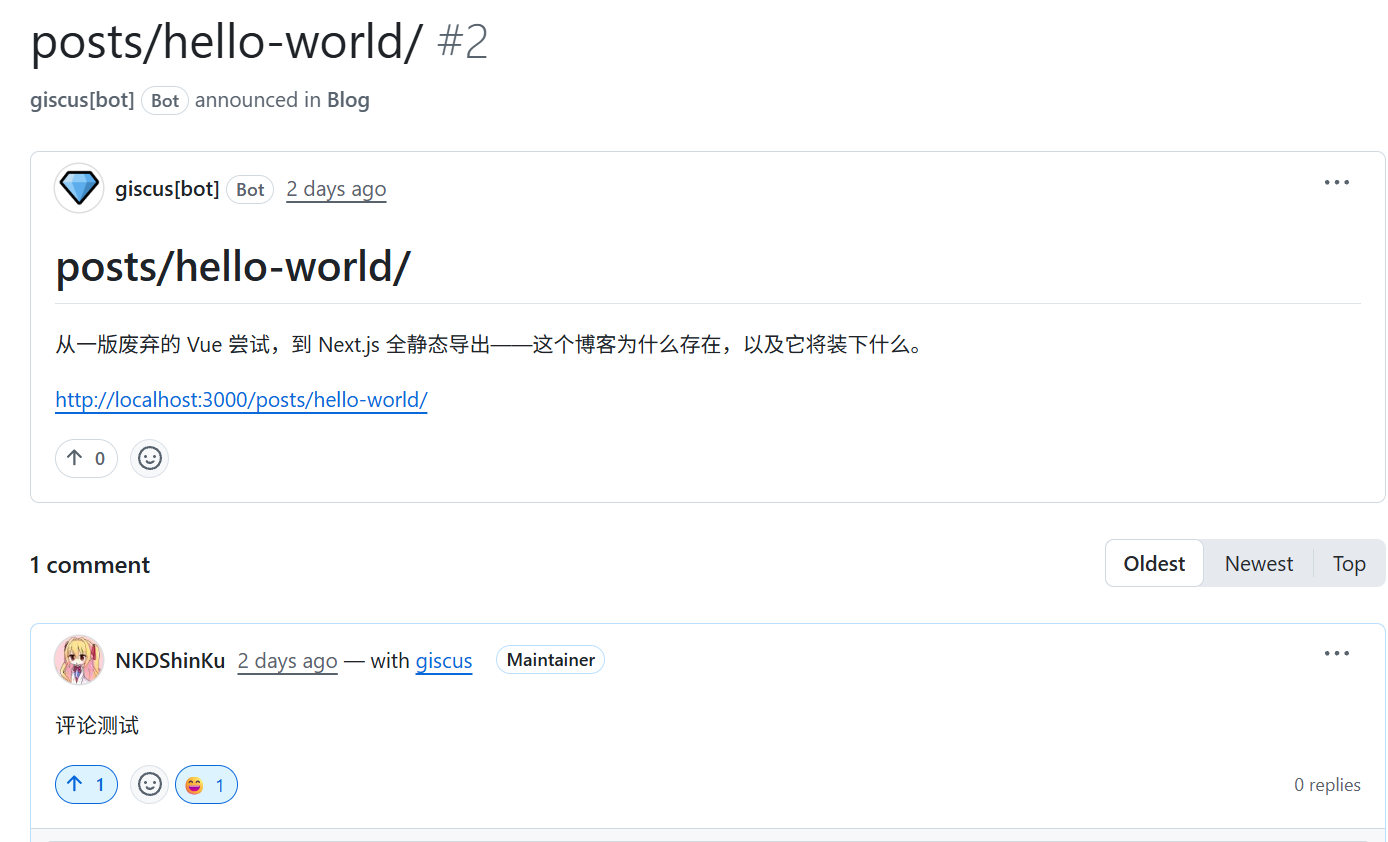Open the post's 2 days ago timestamp
1388x842 pixels.
tap(336, 189)
